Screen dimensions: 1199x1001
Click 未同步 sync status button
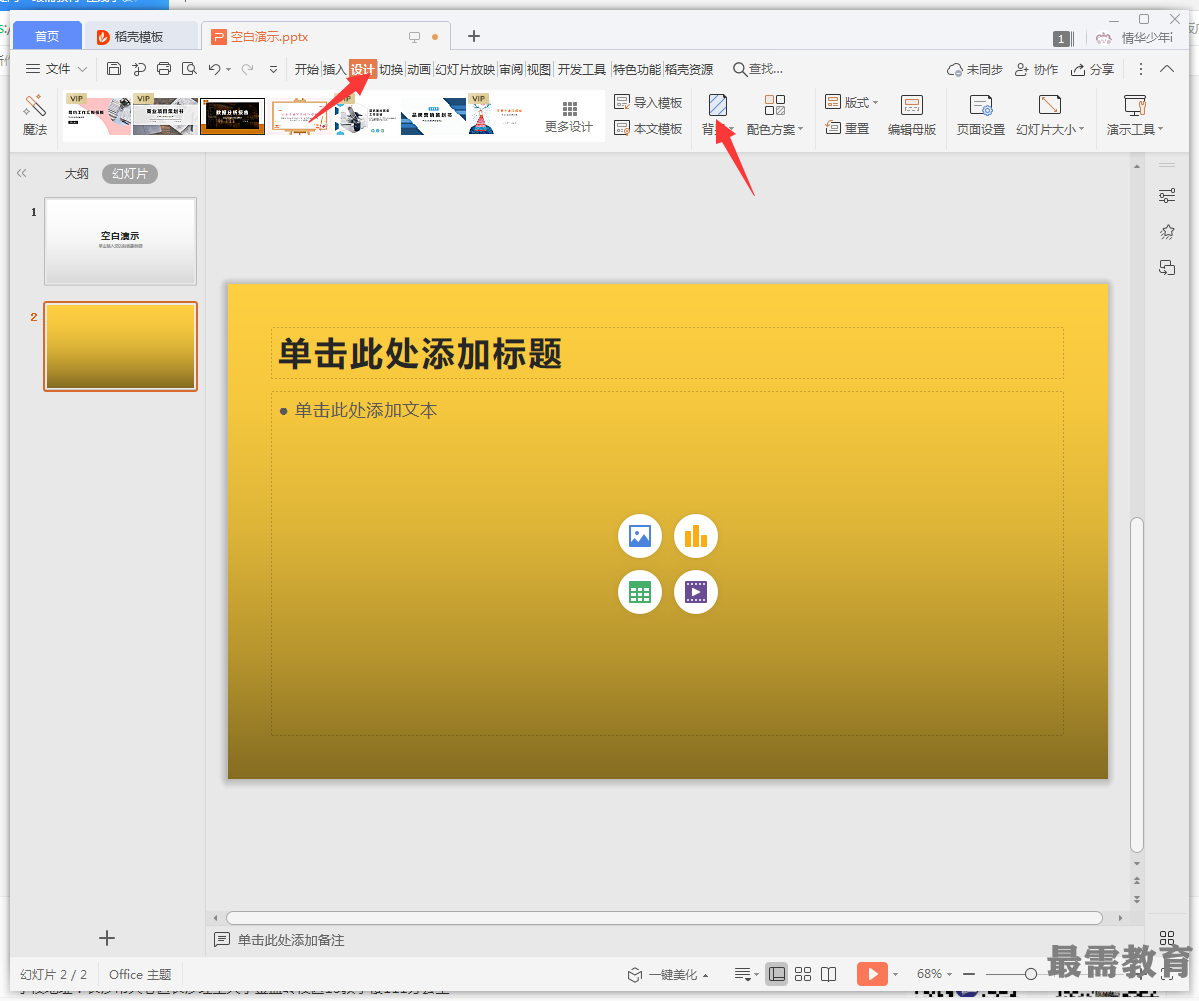coord(974,70)
